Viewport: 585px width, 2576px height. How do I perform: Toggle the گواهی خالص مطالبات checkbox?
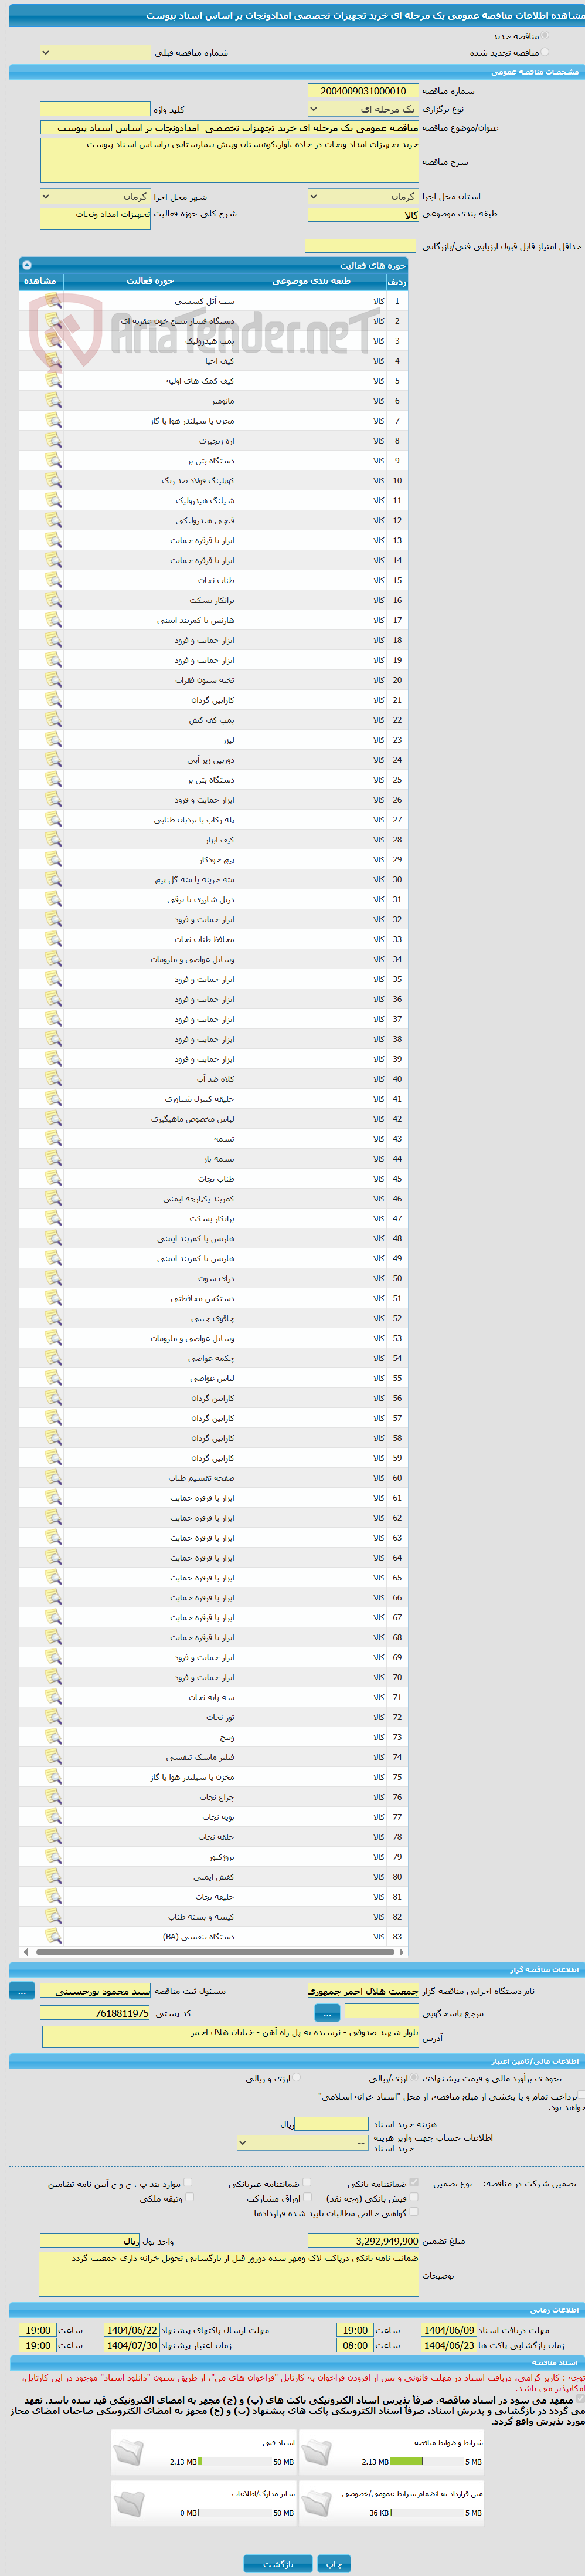[414, 2213]
